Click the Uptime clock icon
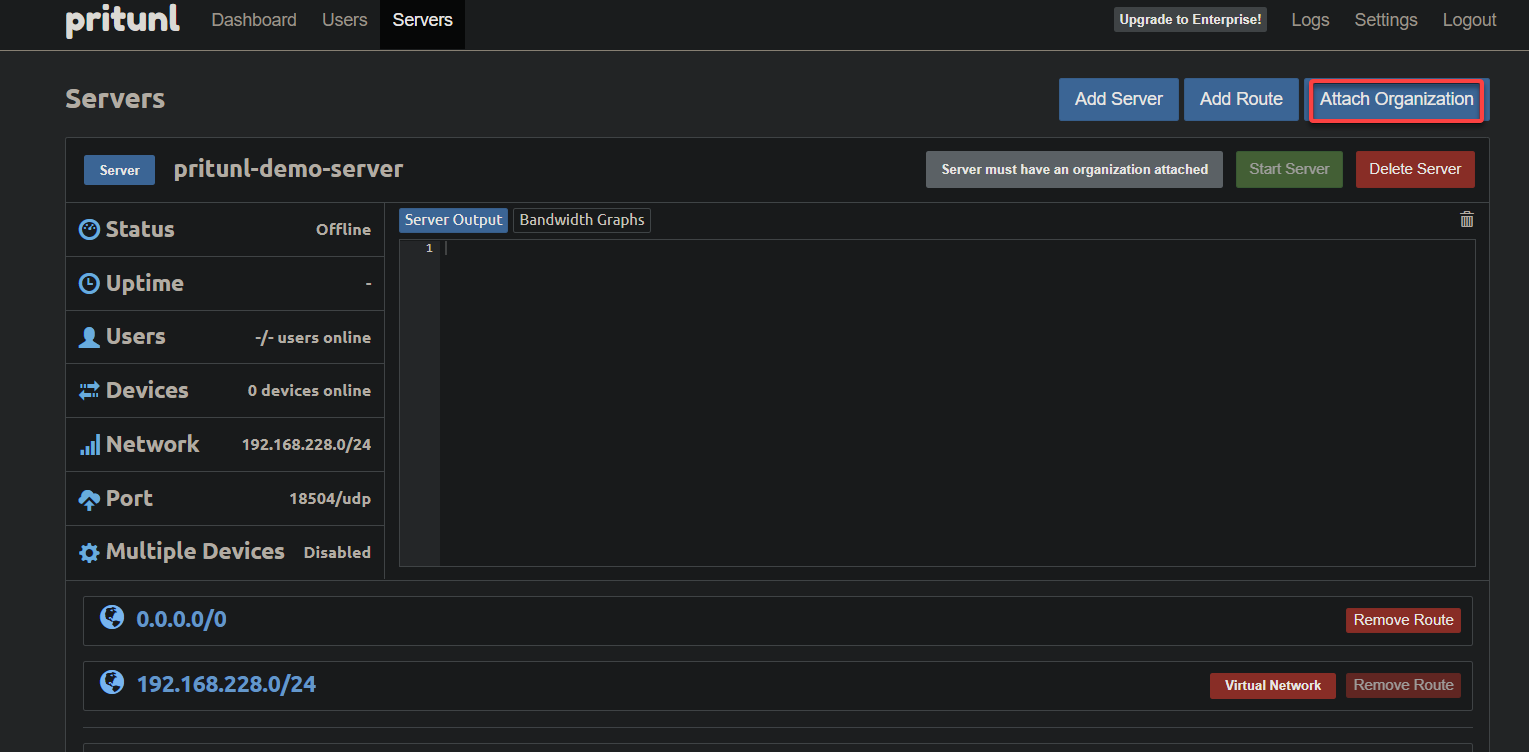Image resolution: width=1529 pixels, height=752 pixels. tap(89, 283)
